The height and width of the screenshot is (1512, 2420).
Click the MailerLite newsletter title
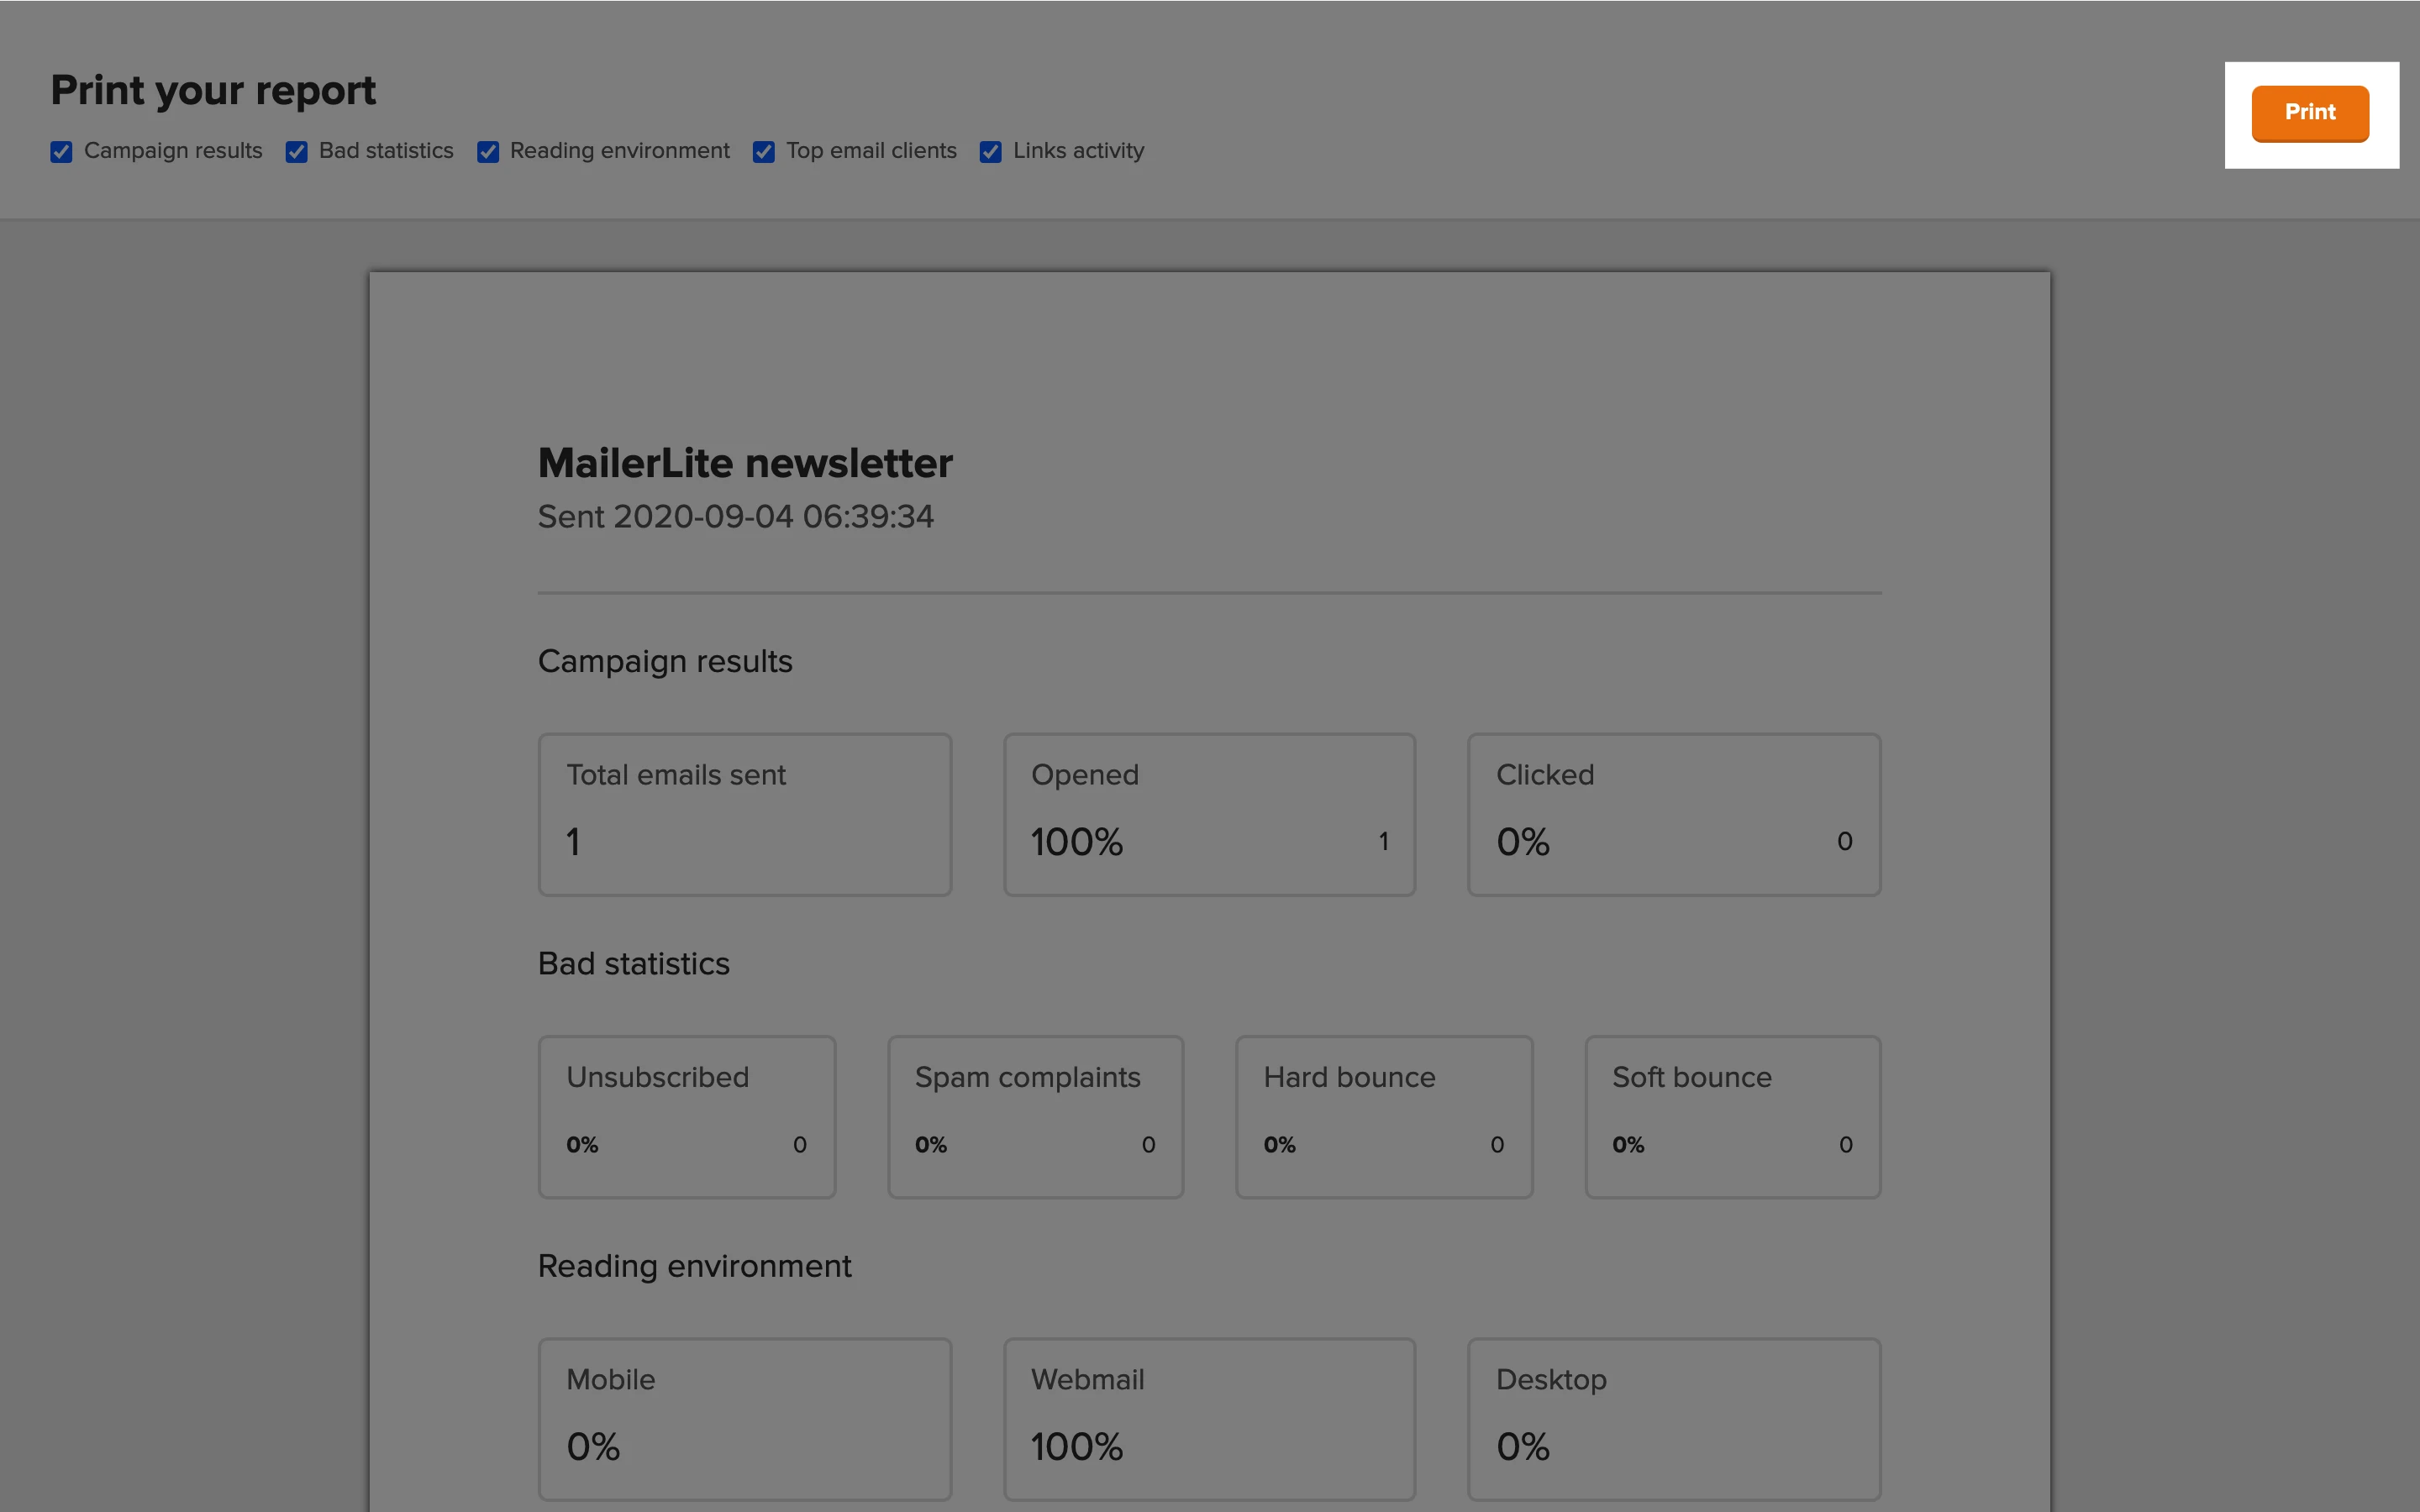(745, 463)
